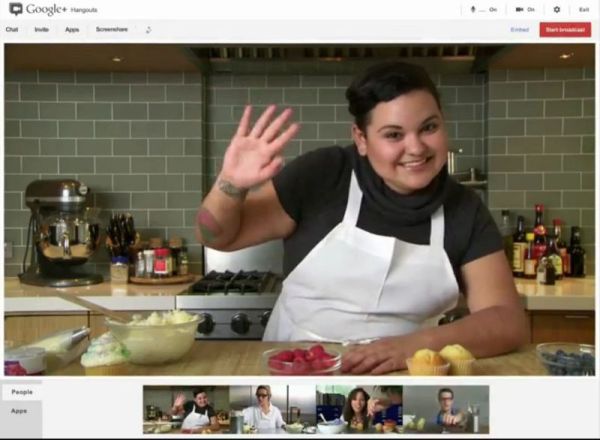Select the People tab at bottom left
The height and width of the screenshot is (440, 600).
pyautogui.click(x=21, y=393)
